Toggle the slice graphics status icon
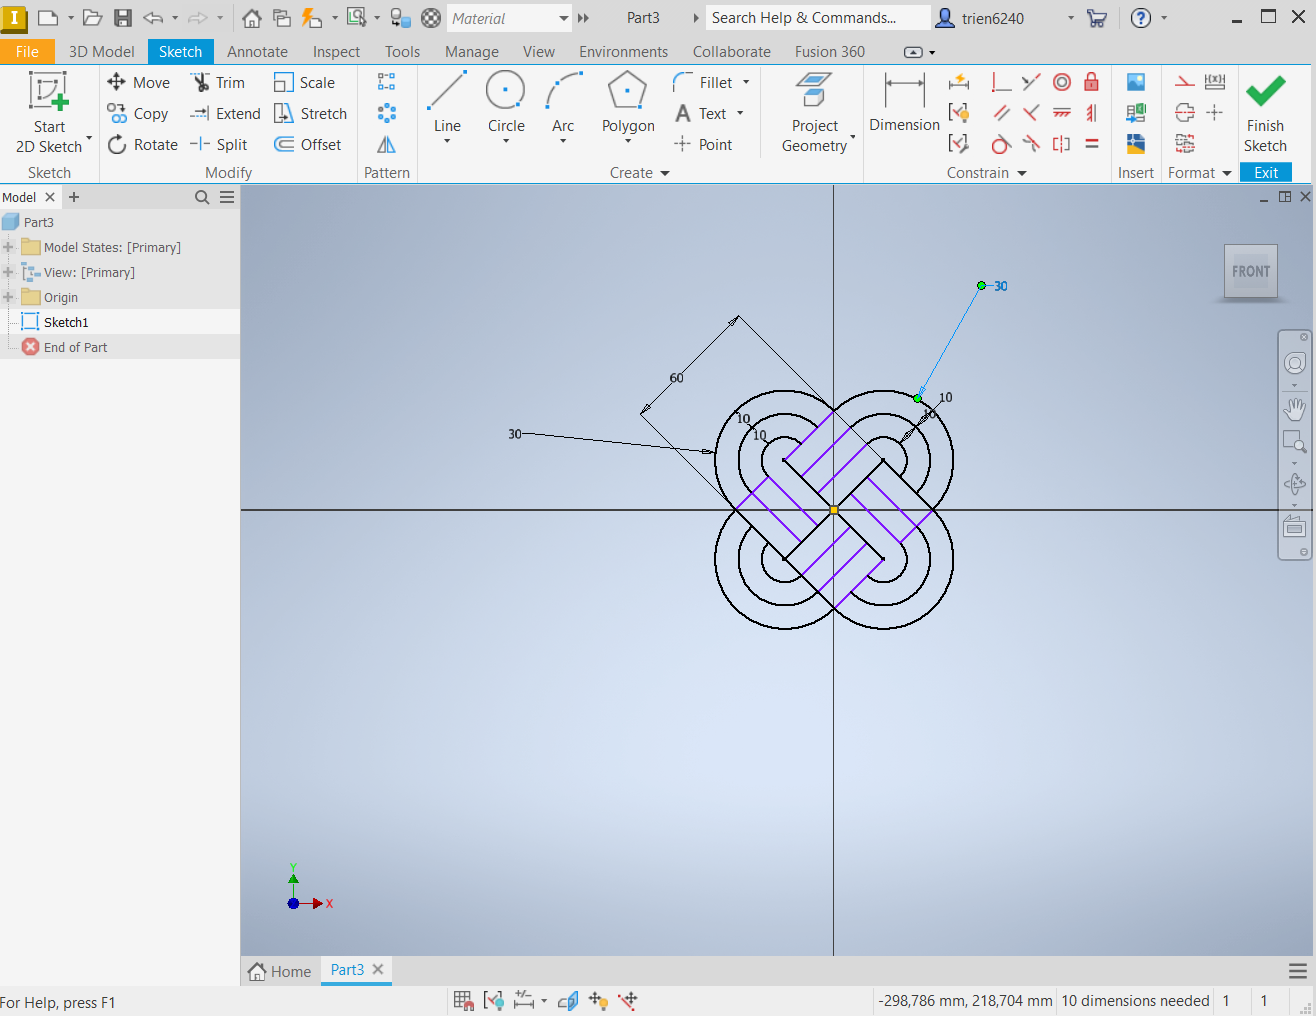The image size is (1316, 1016). (x=568, y=1000)
